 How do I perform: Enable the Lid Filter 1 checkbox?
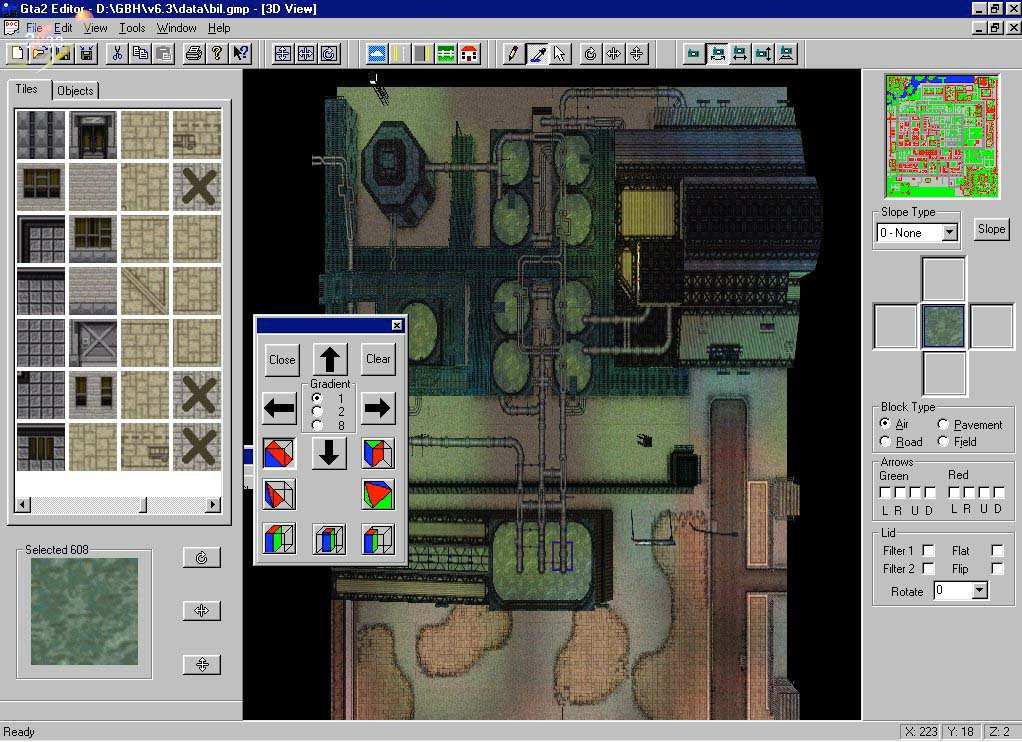(929, 550)
